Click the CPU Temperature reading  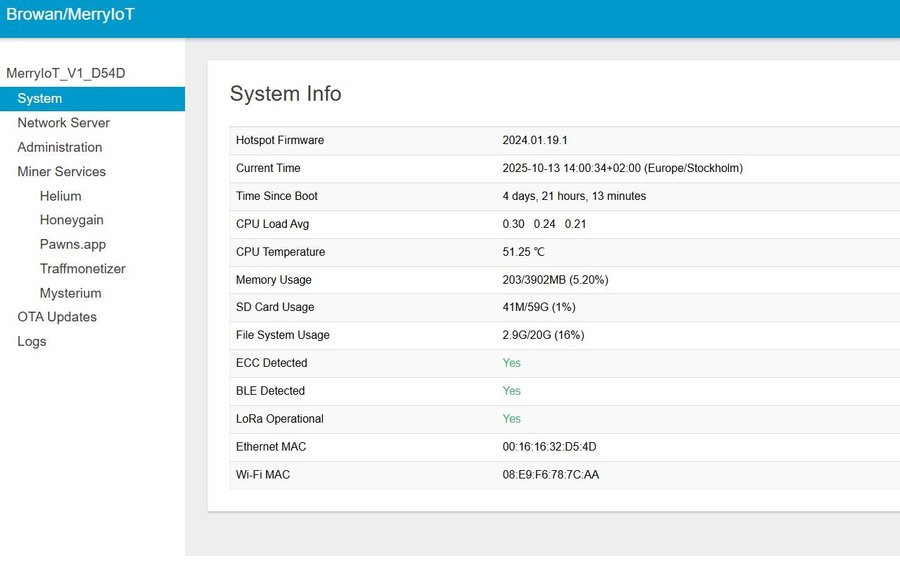pyautogui.click(x=523, y=252)
